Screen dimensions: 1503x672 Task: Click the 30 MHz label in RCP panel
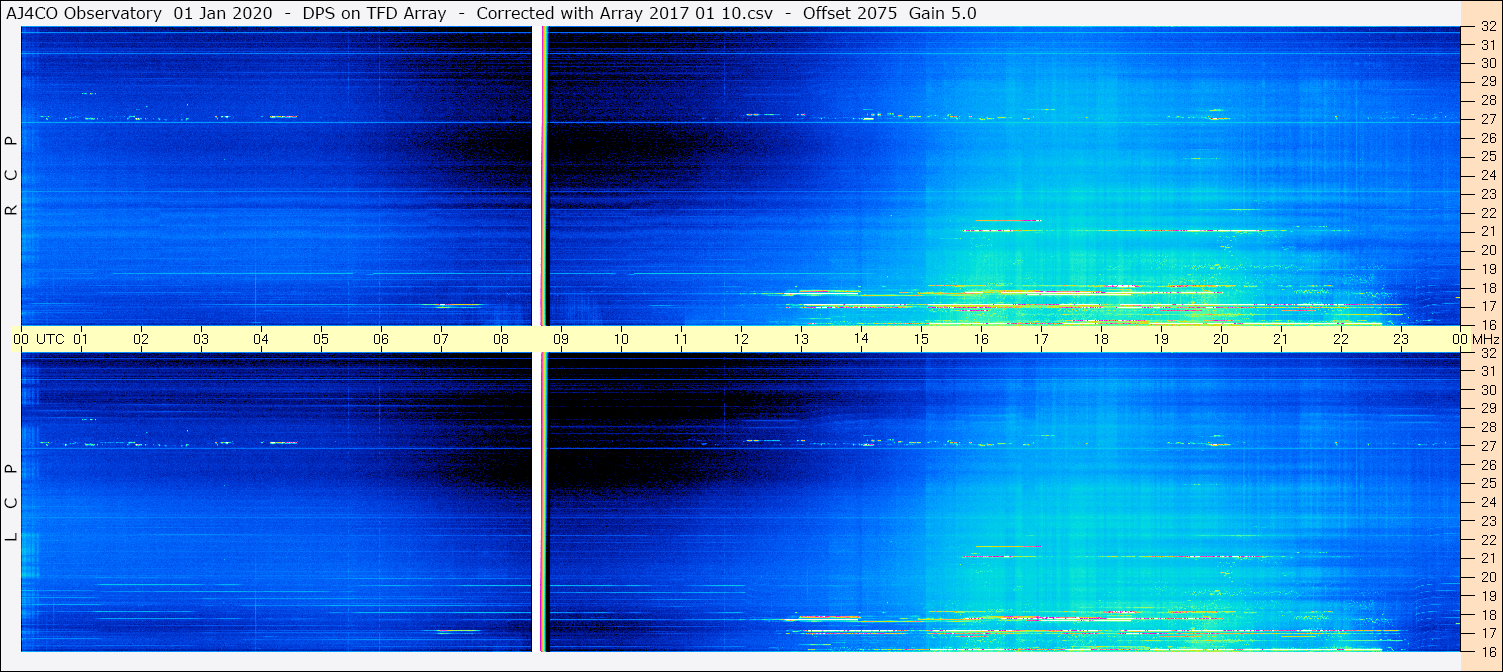pos(1487,63)
